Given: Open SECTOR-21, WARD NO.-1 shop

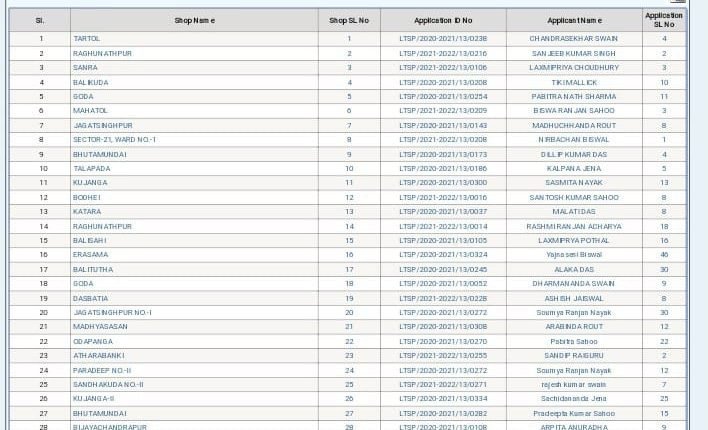Looking at the screenshot, I should pos(115,140).
